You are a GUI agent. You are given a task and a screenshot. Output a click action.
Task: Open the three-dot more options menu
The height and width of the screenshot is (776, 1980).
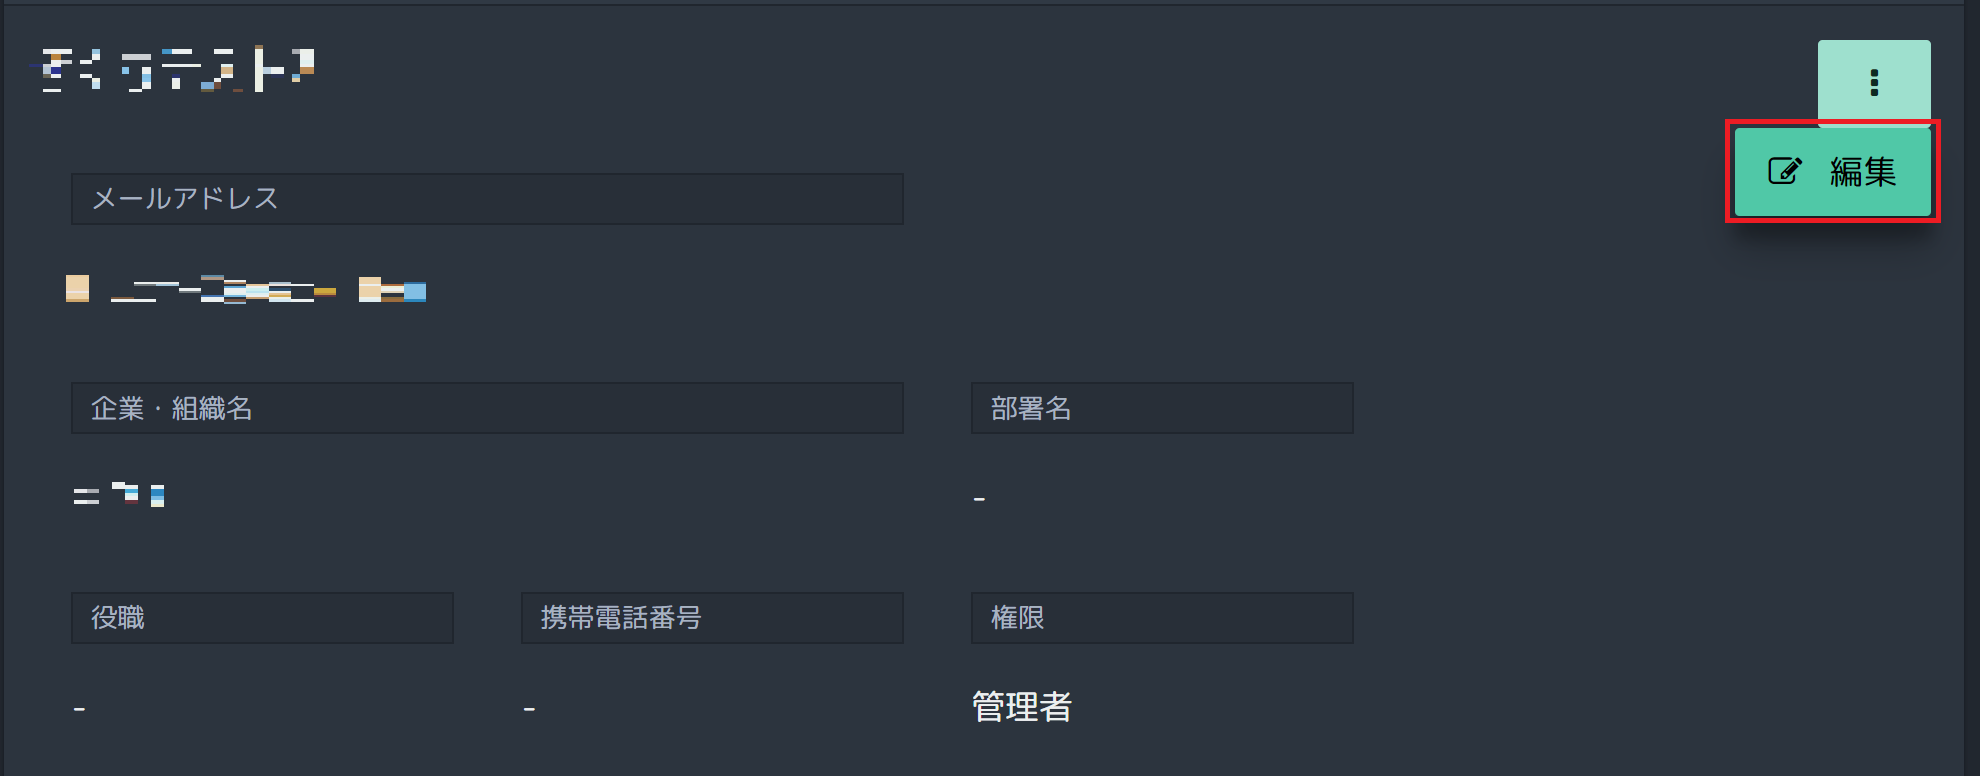tap(1874, 83)
